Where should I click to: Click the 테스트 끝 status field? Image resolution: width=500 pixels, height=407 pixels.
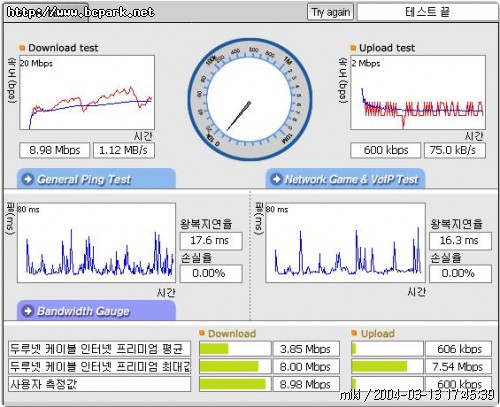pos(427,12)
